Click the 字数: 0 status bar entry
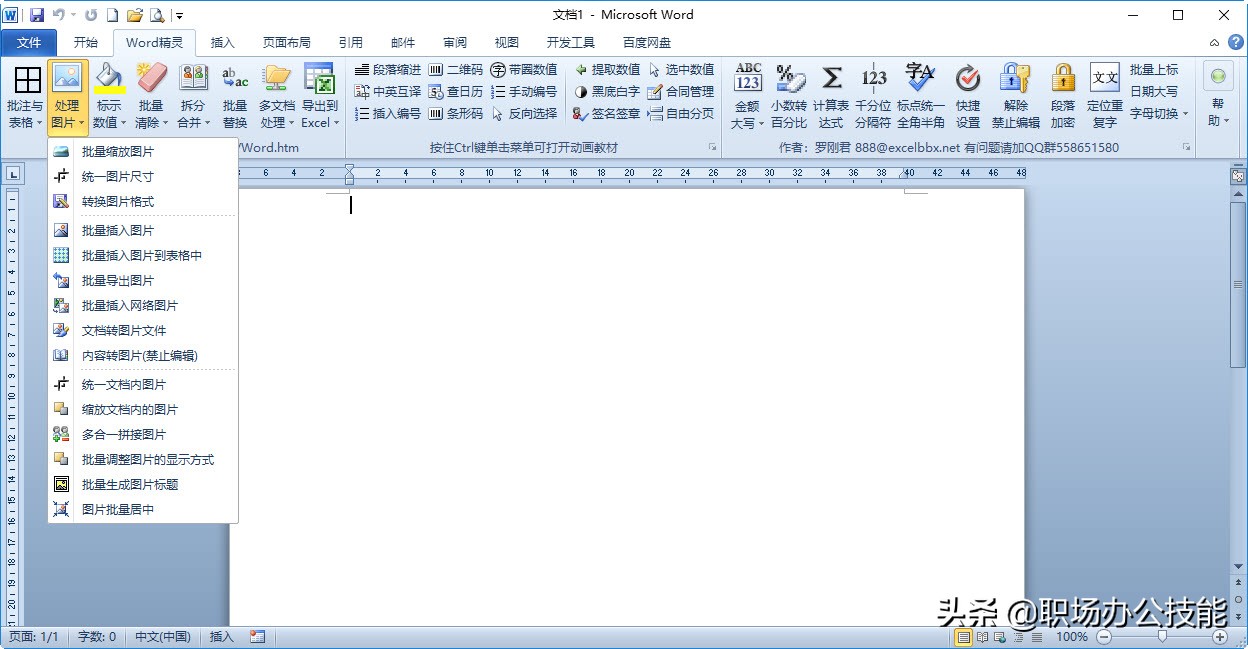The height and width of the screenshot is (649, 1248). point(96,636)
